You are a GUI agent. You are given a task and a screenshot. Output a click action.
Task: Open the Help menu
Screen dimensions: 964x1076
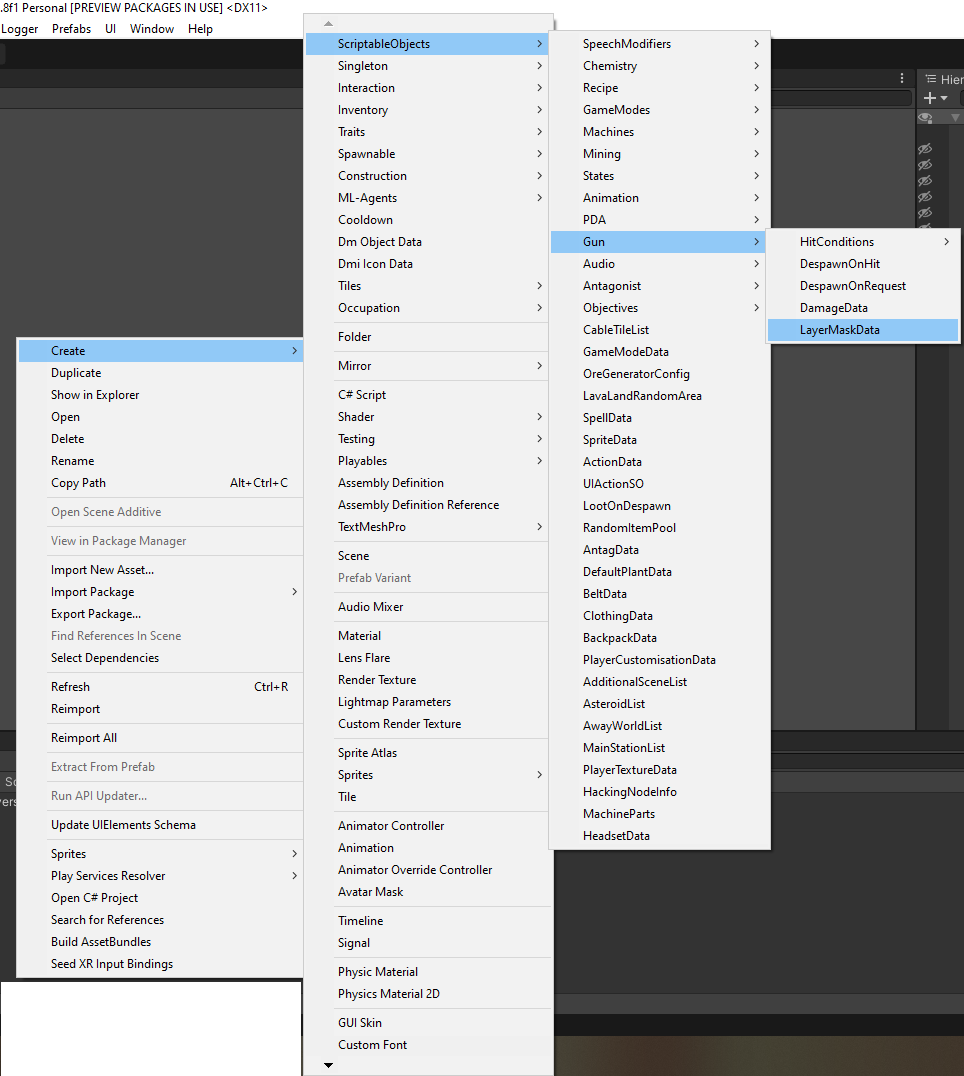pyautogui.click(x=200, y=29)
